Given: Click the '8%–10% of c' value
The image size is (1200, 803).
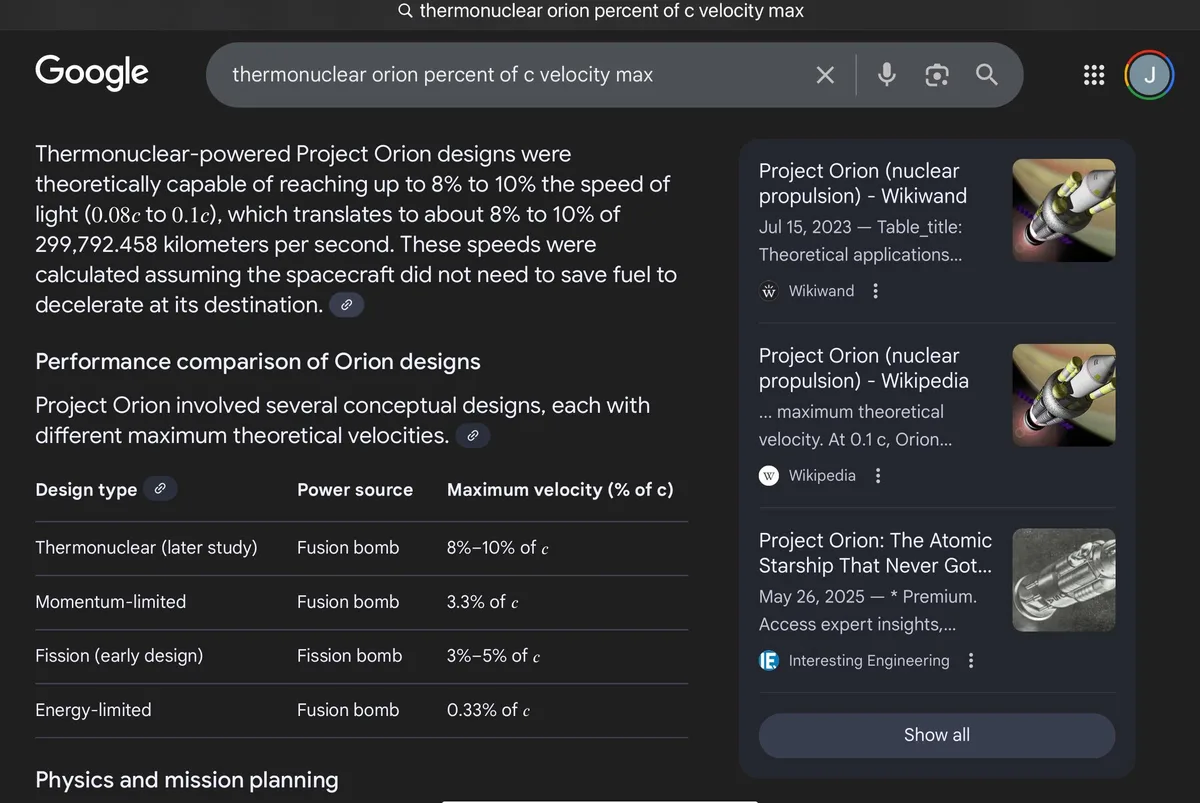Looking at the screenshot, I should (498, 548).
